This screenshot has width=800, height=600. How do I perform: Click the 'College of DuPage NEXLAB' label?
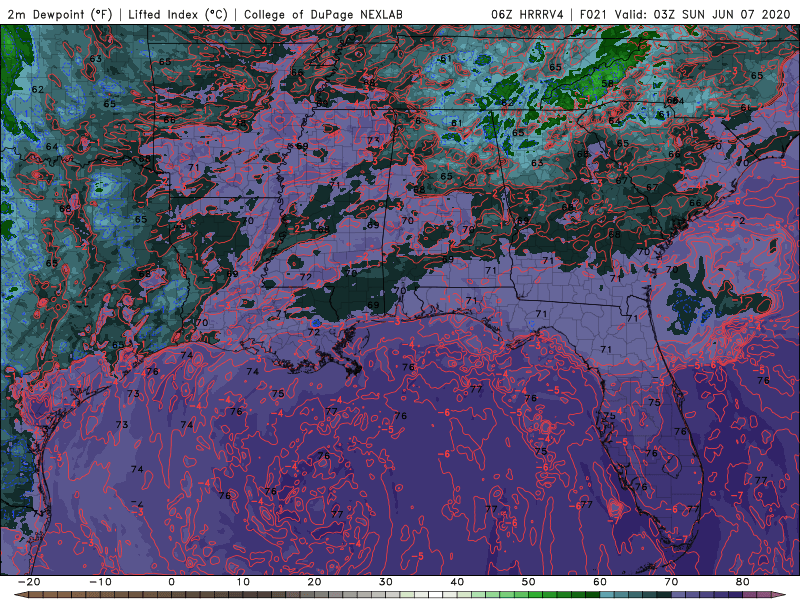pyautogui.click(x=323, y=14)
